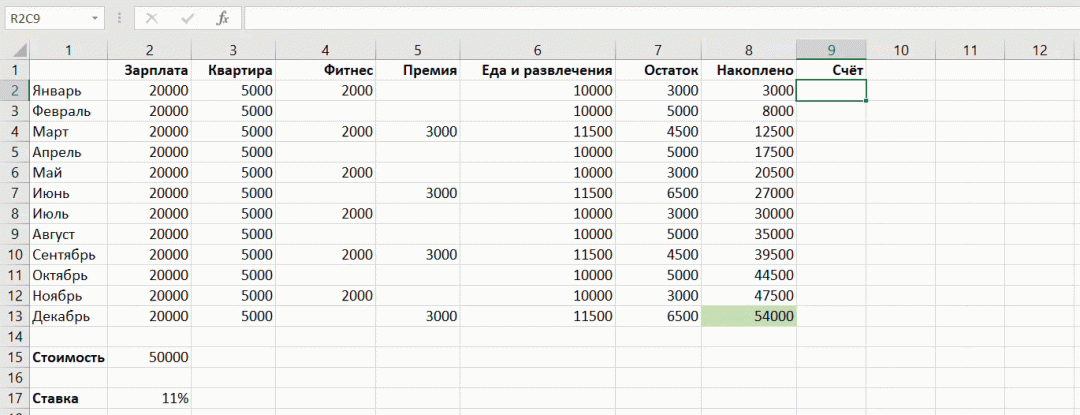Select column header 7
1080x415 pixels.
pos(658,50)
